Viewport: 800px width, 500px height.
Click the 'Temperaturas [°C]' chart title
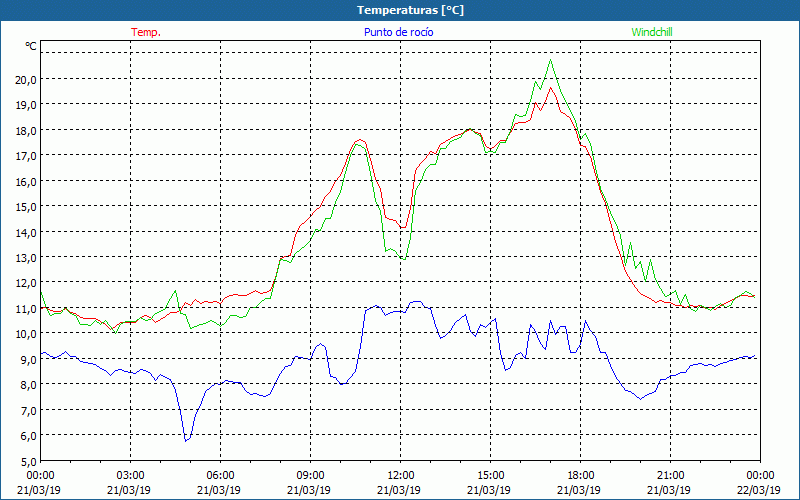tap(410, 10)
